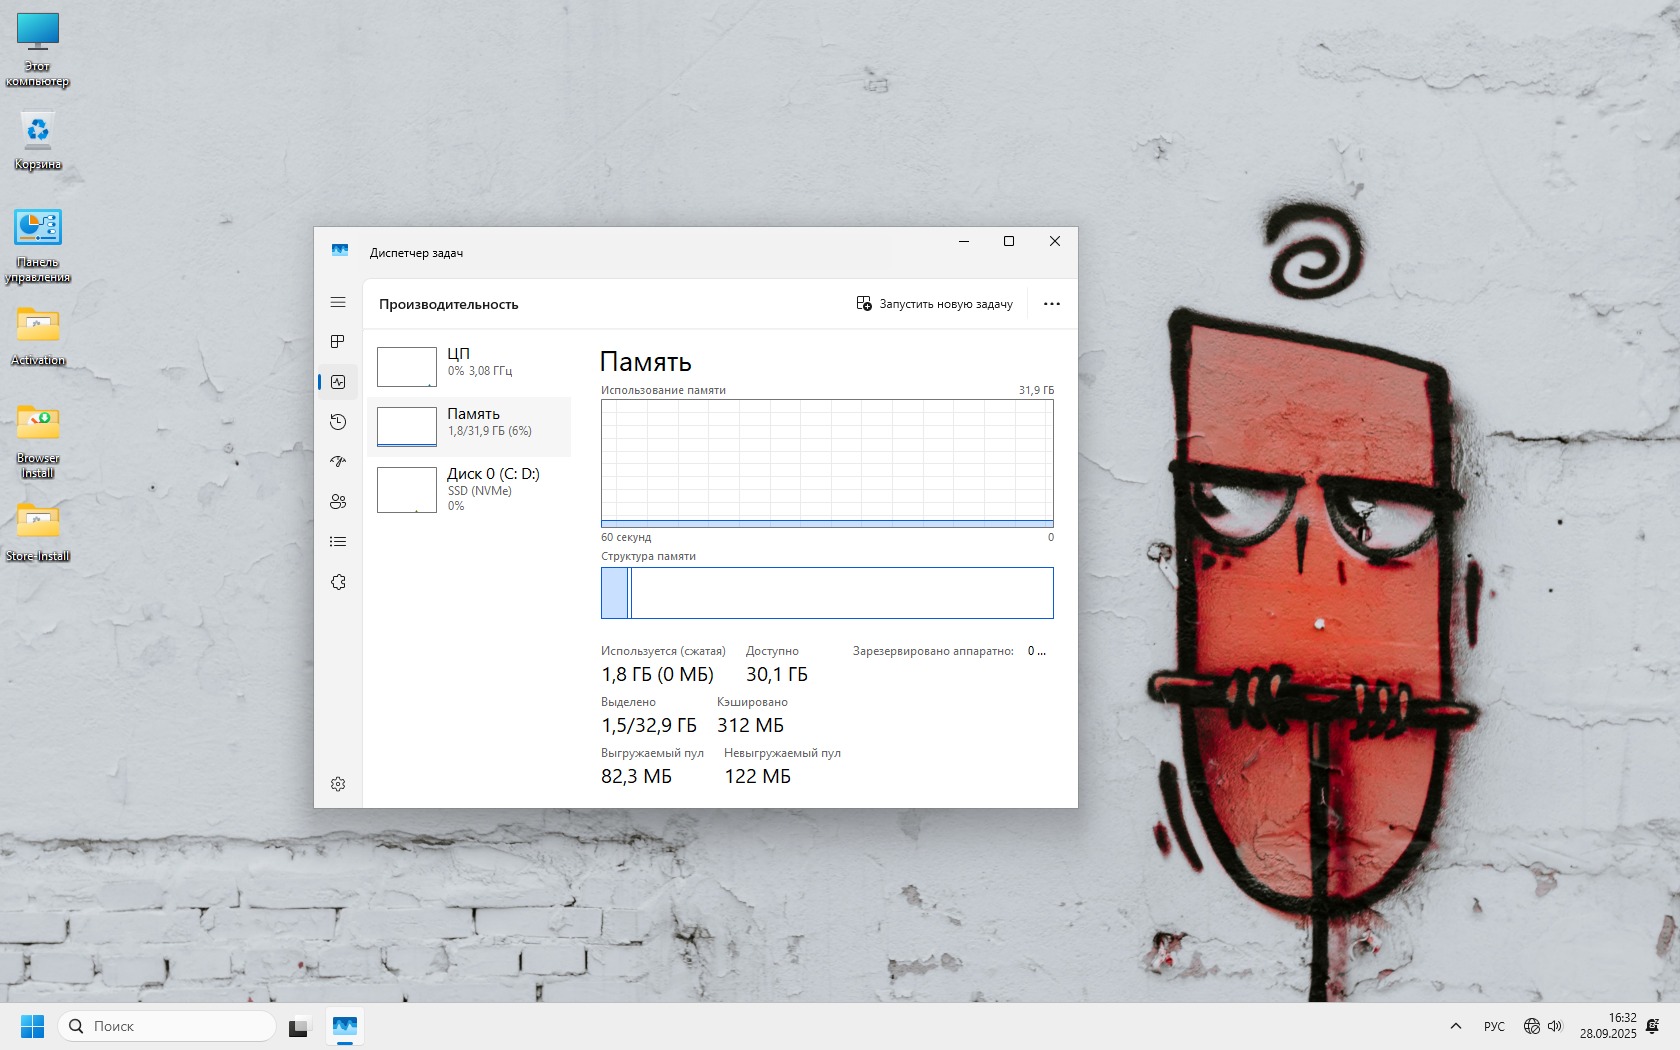The width and height of the screenshot is (1680, 1050).
Task: Click Запустить новую задачу button
Action: pos(934,304)
